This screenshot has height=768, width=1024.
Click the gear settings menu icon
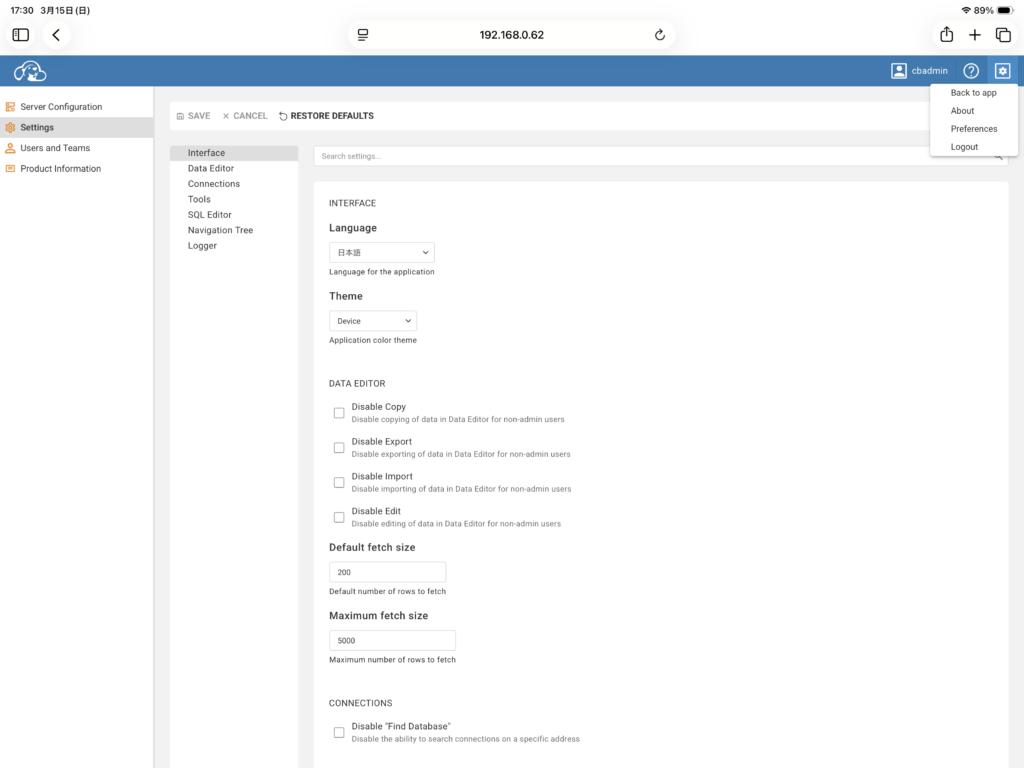(1002, 71)
